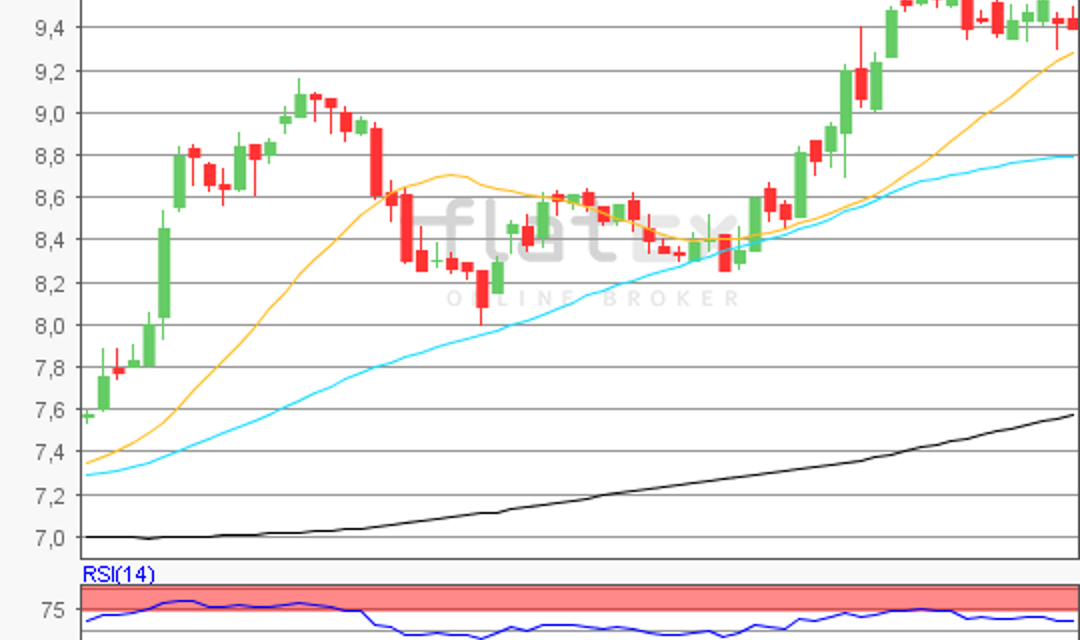Select the 8,6 price axis label
Screen dimensions: 1080x640
tap(50, 198)
